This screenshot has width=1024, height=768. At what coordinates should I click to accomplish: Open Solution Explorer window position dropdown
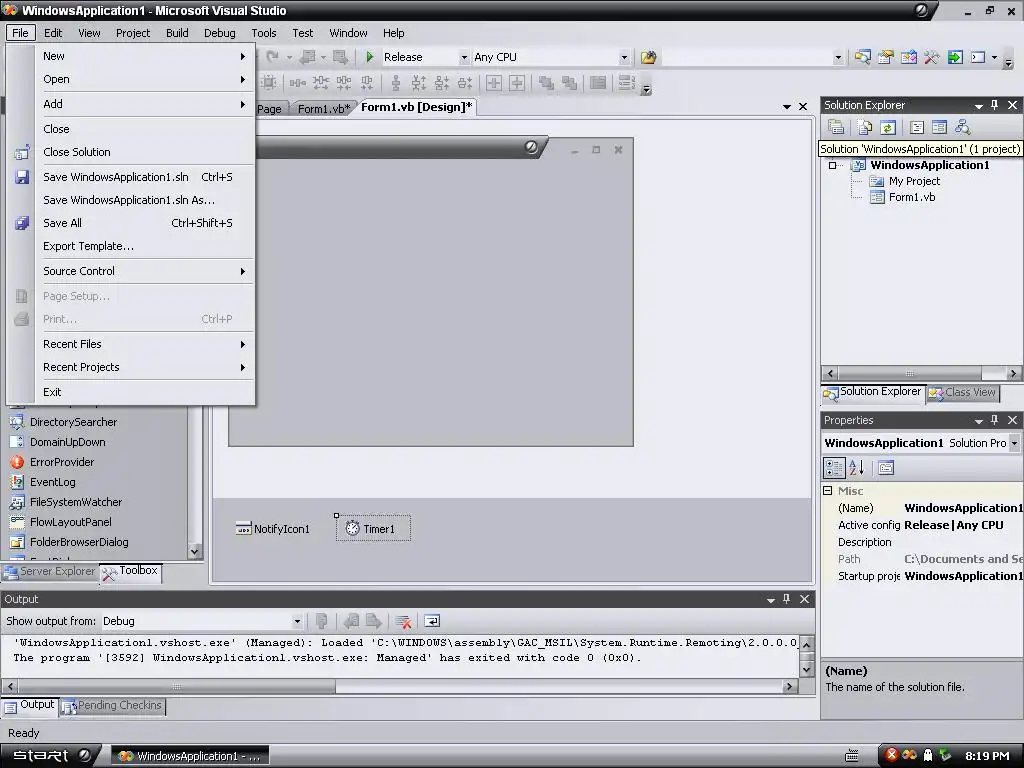978,106
